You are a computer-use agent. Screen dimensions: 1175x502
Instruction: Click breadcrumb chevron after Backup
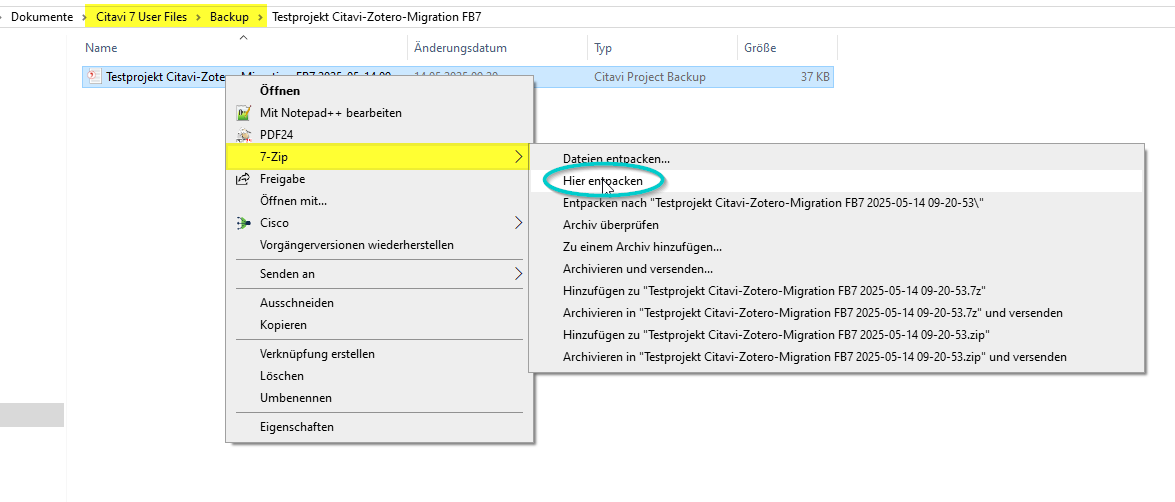[x=260, y=16]
